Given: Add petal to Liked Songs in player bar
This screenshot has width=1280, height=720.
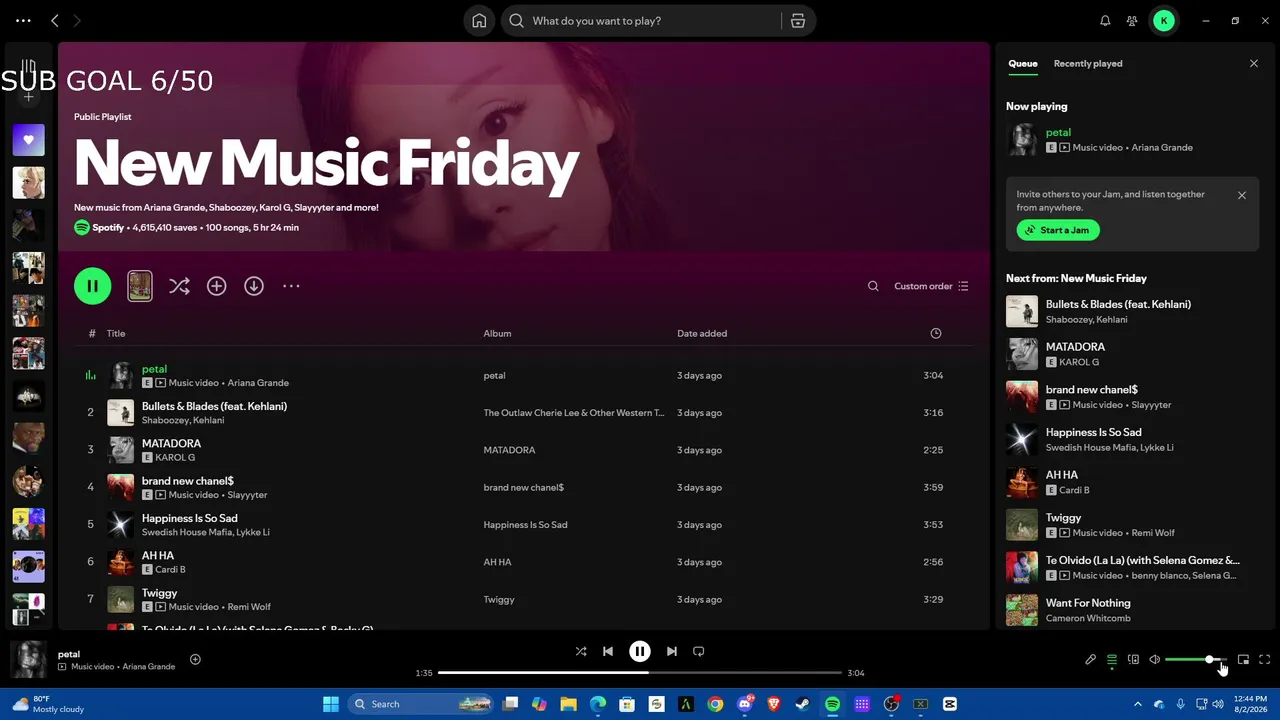Looking at the screenshot, I should pos(195,659).
